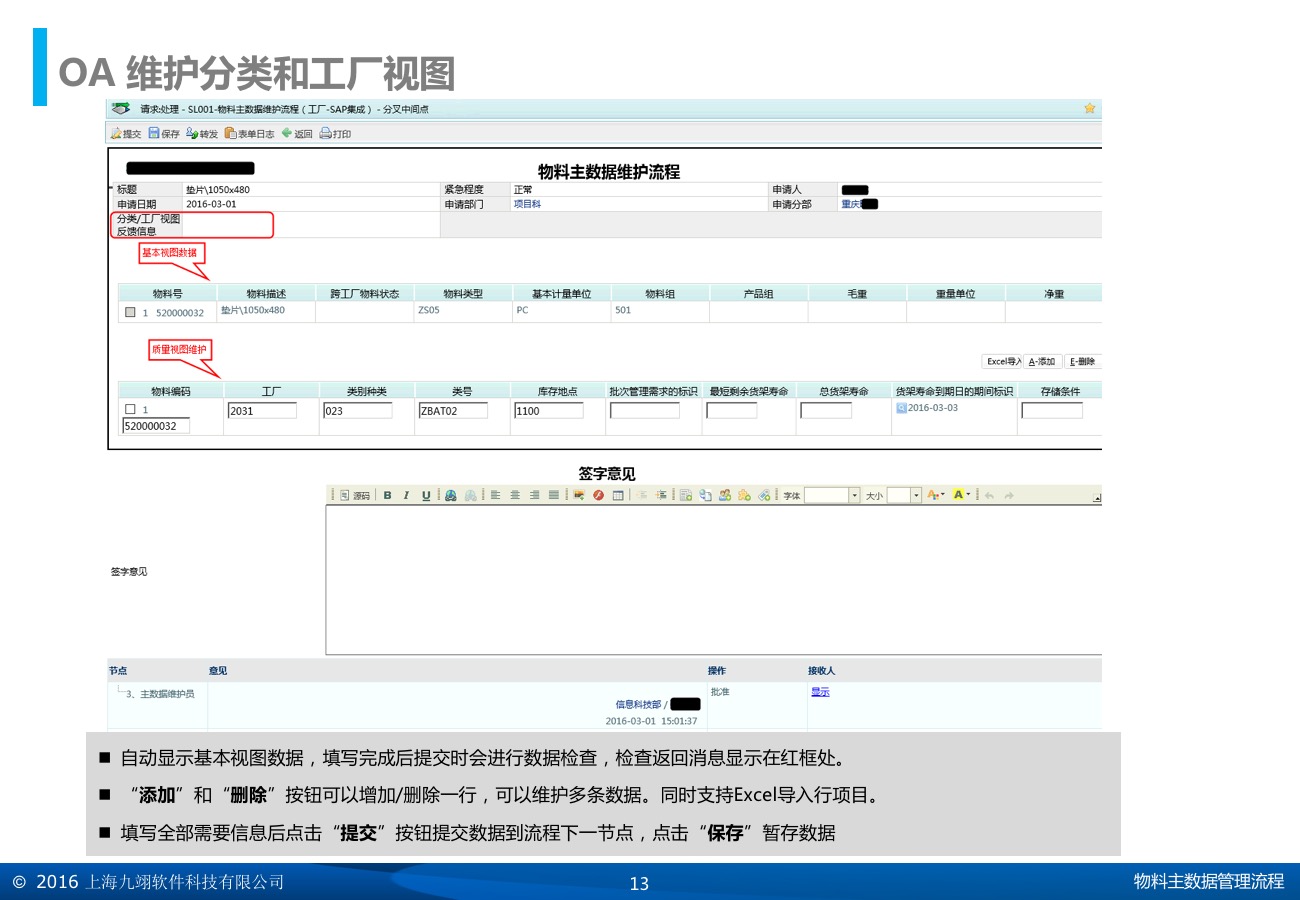Expand the text color dropdown arrow
Screen dimensions: 1300x900
click(942, 495)
